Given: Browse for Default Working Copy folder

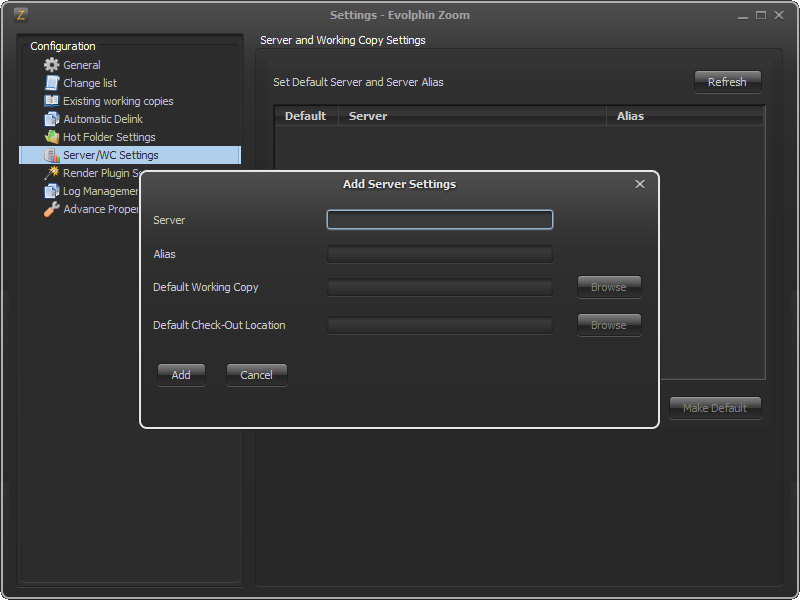Looking at the screenshot, I should click(608, 287).
